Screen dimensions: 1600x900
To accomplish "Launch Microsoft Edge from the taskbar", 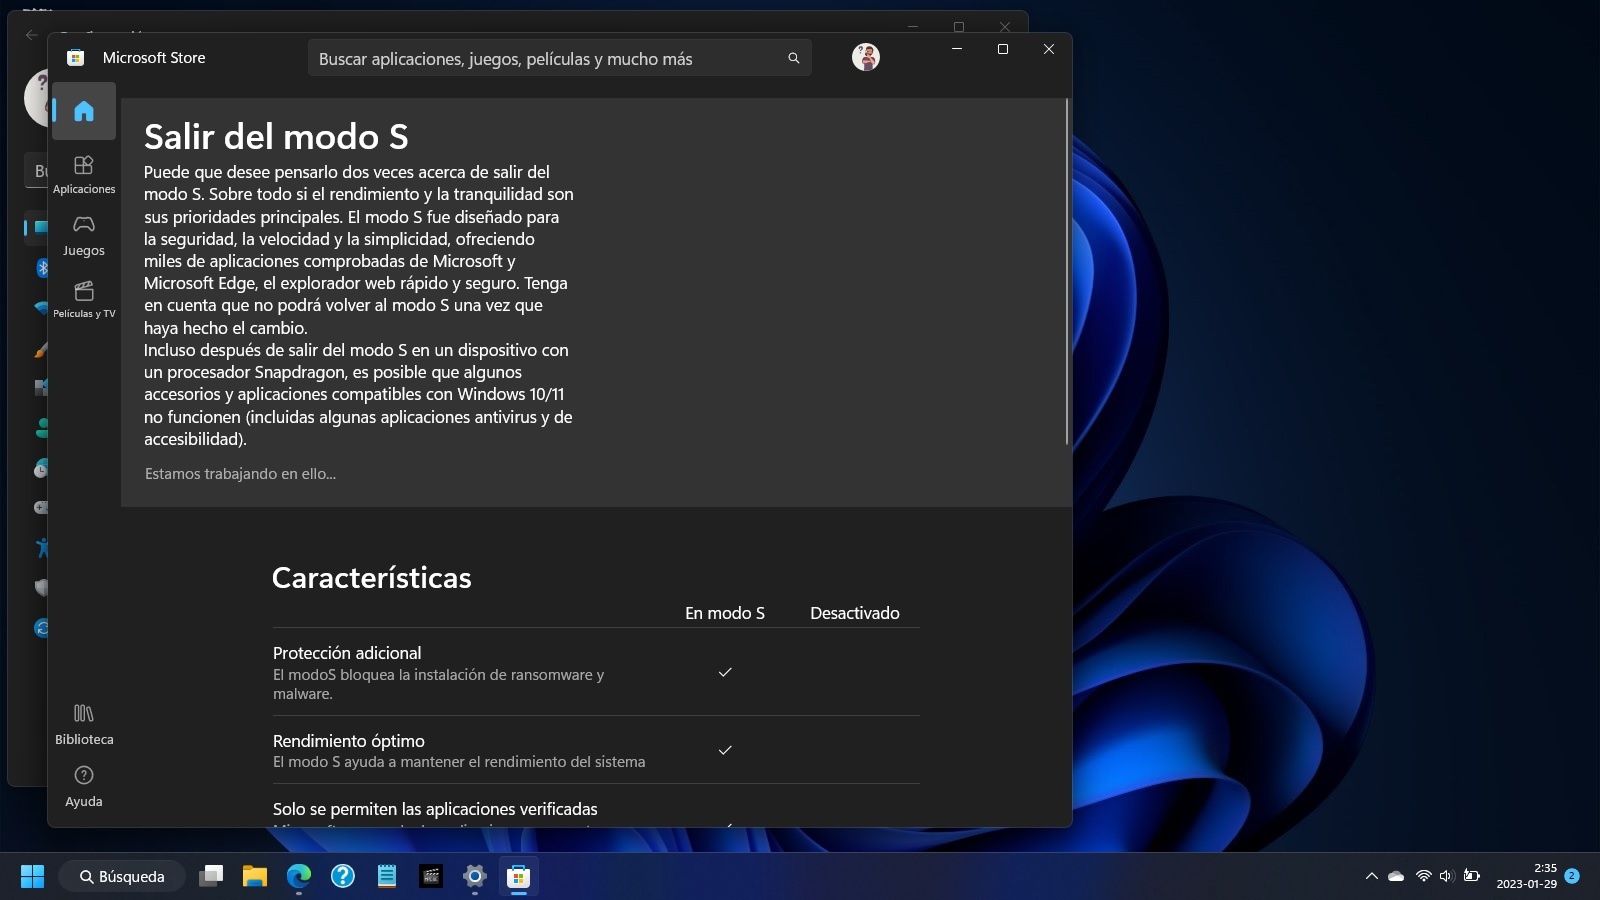I will [x=299, y=876].
